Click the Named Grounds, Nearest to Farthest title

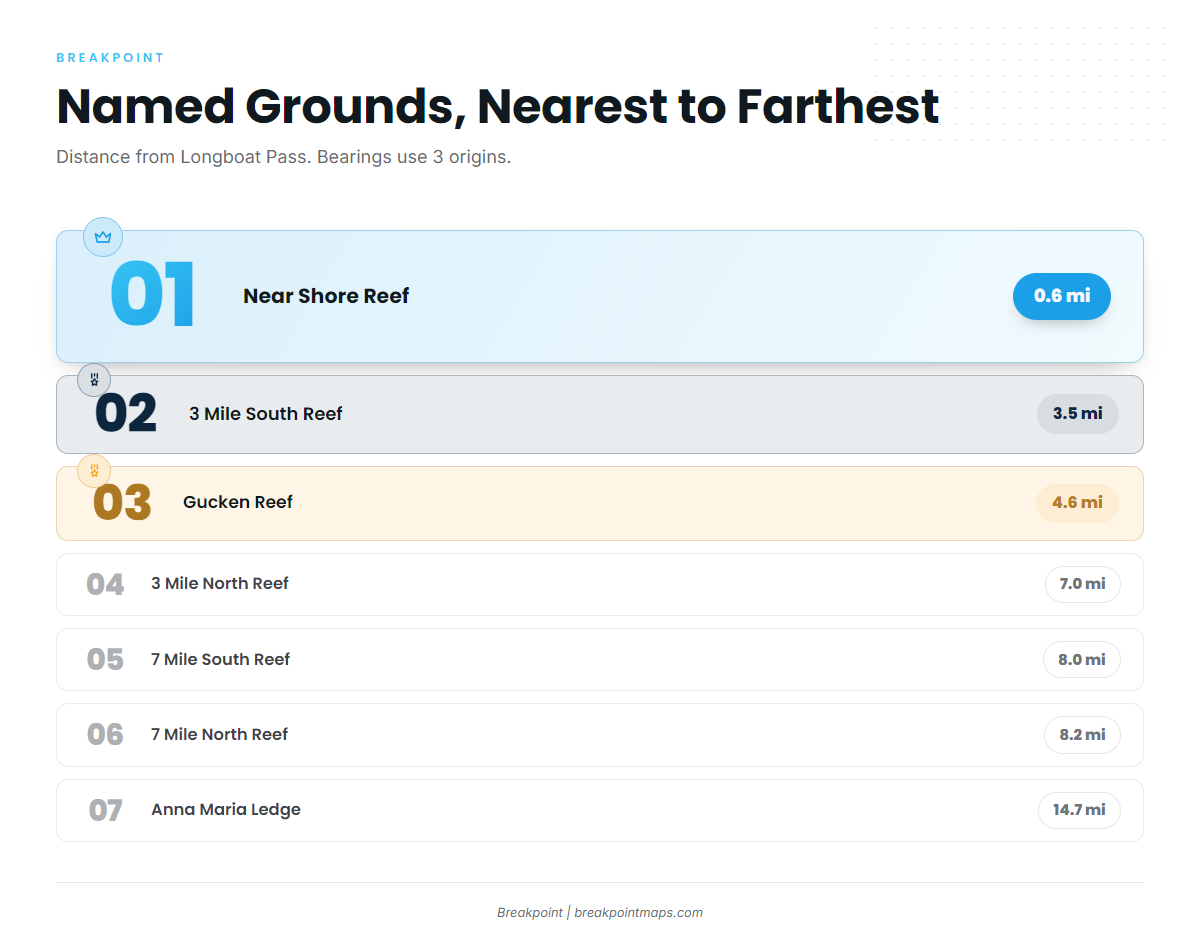click(498, 106)
